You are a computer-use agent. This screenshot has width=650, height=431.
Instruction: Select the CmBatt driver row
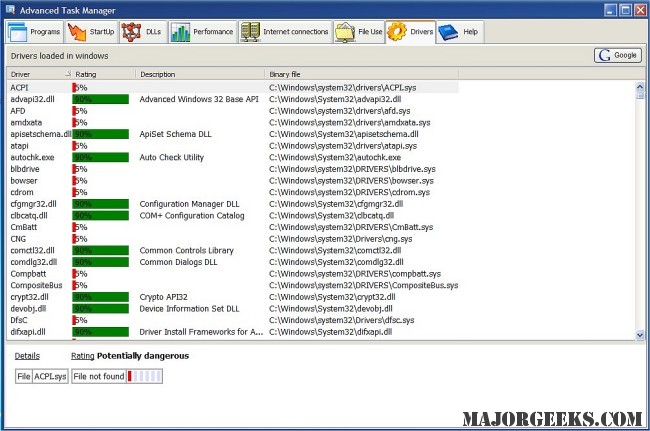(x=234, y=227)
